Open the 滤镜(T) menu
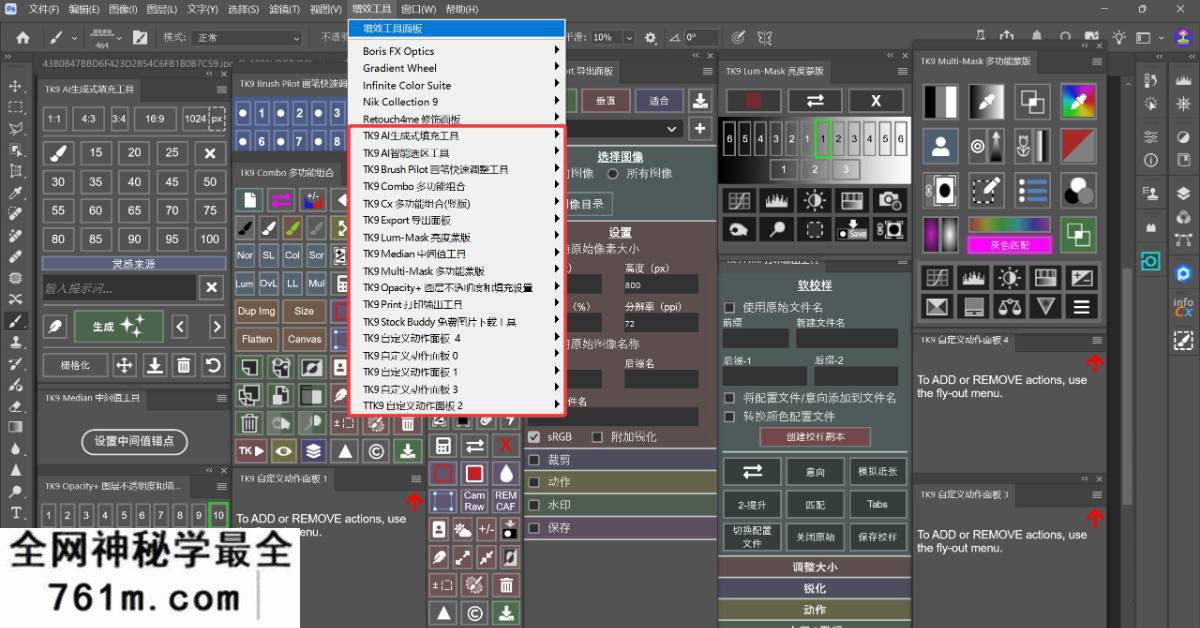Image resolution: width=1200 pixels, height=628 pixels. (x=284, y=9)
